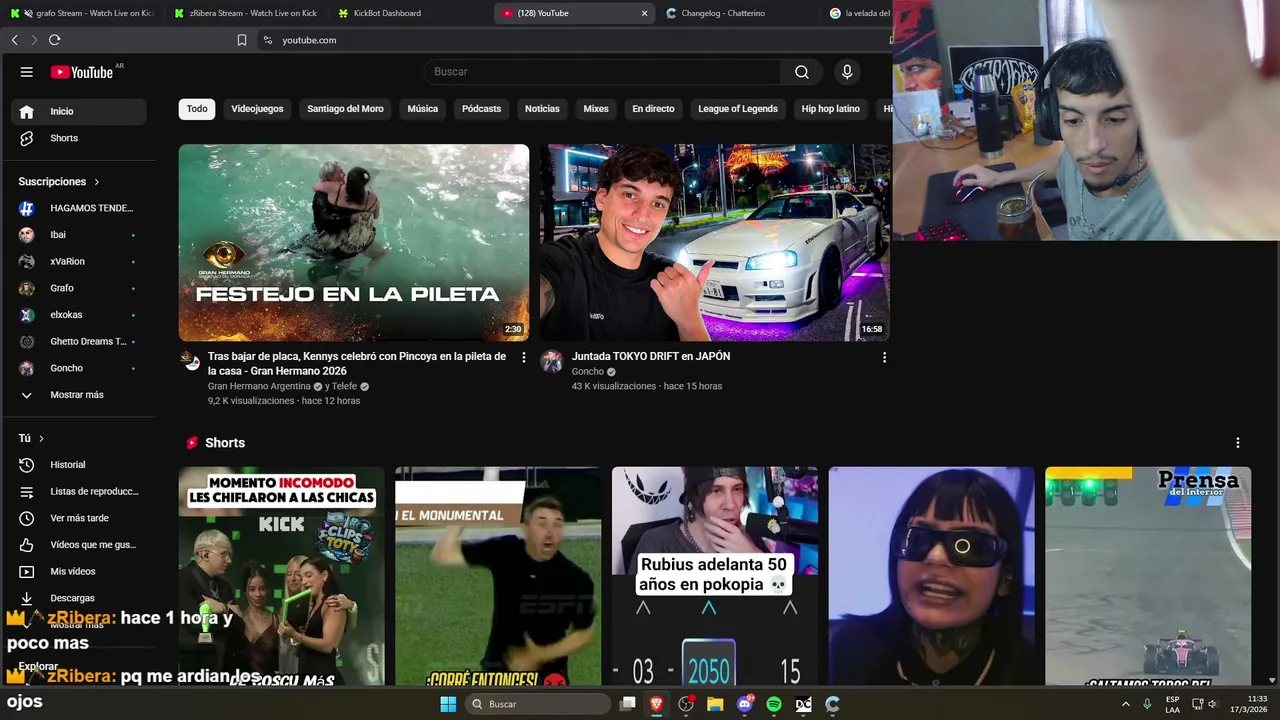Open Spotify from taskbar
The image size is (1280, 720).
click(774, 704)
